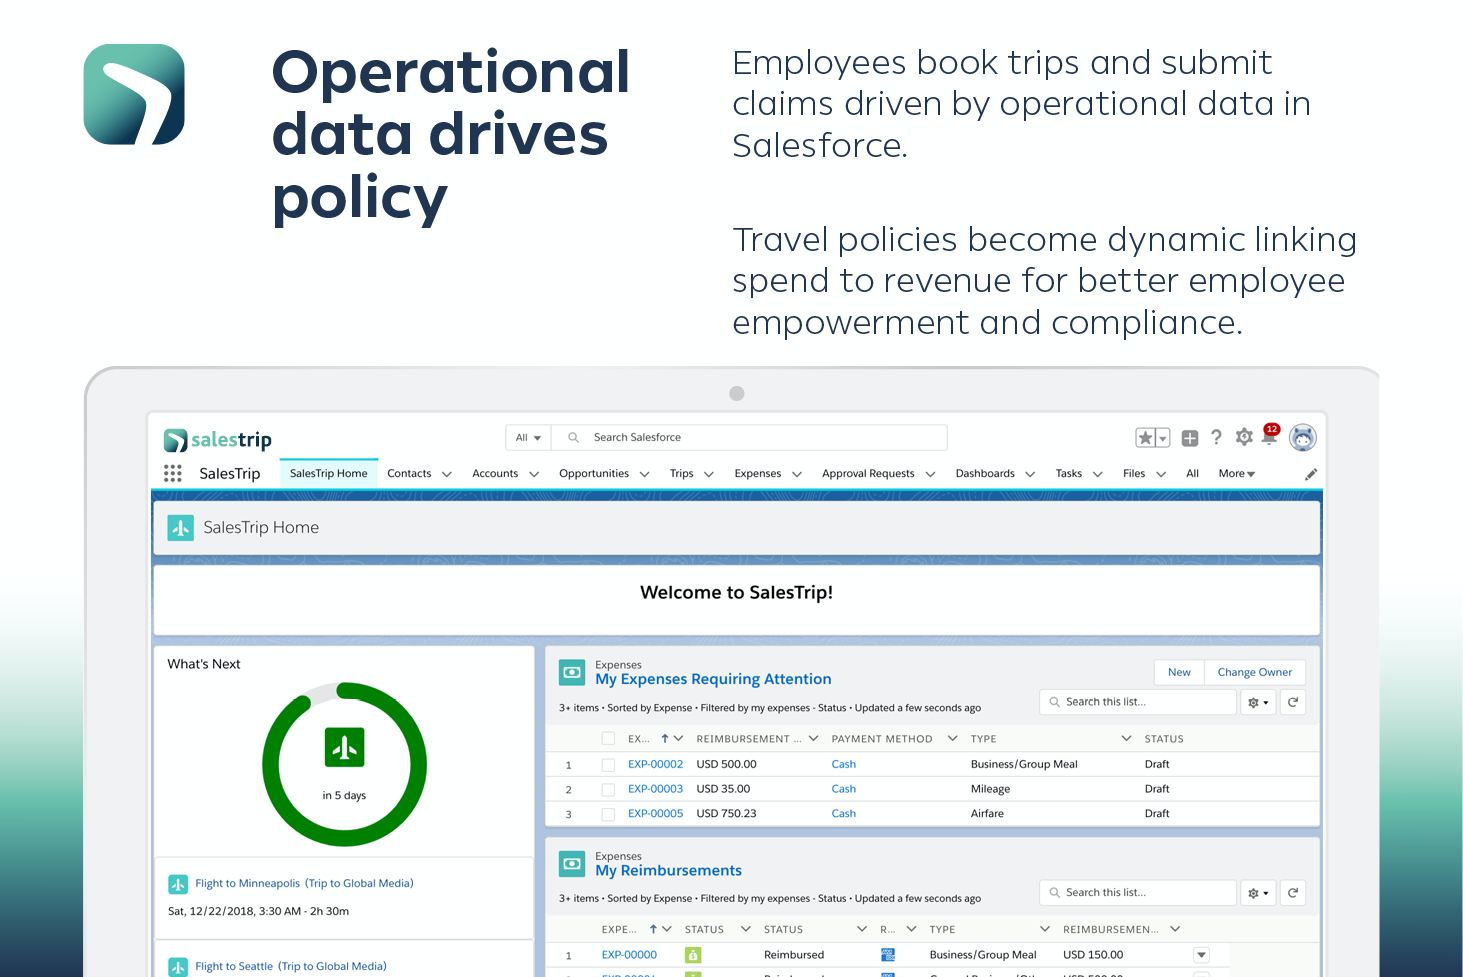This screenshot has height=977, width=1463.
Task: Check the box for EXP-00005
Action: point(608,814)
